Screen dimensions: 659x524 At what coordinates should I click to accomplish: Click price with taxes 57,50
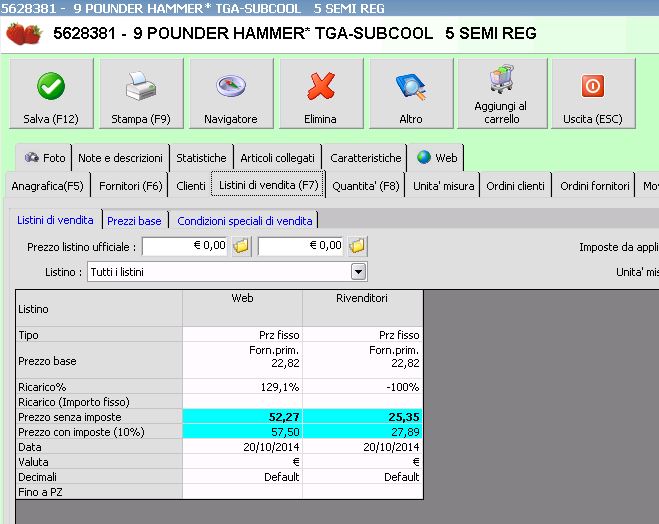click(243, 432)
